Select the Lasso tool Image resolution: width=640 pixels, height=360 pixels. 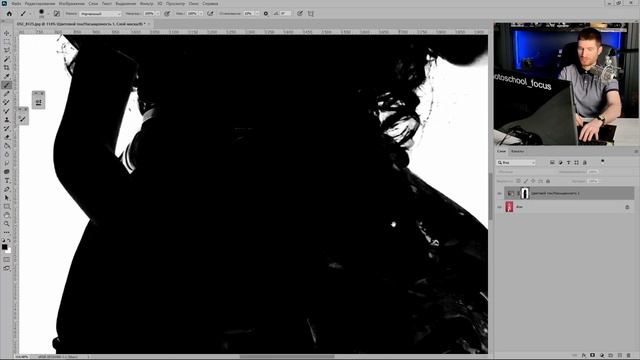(x=7, y=51)
